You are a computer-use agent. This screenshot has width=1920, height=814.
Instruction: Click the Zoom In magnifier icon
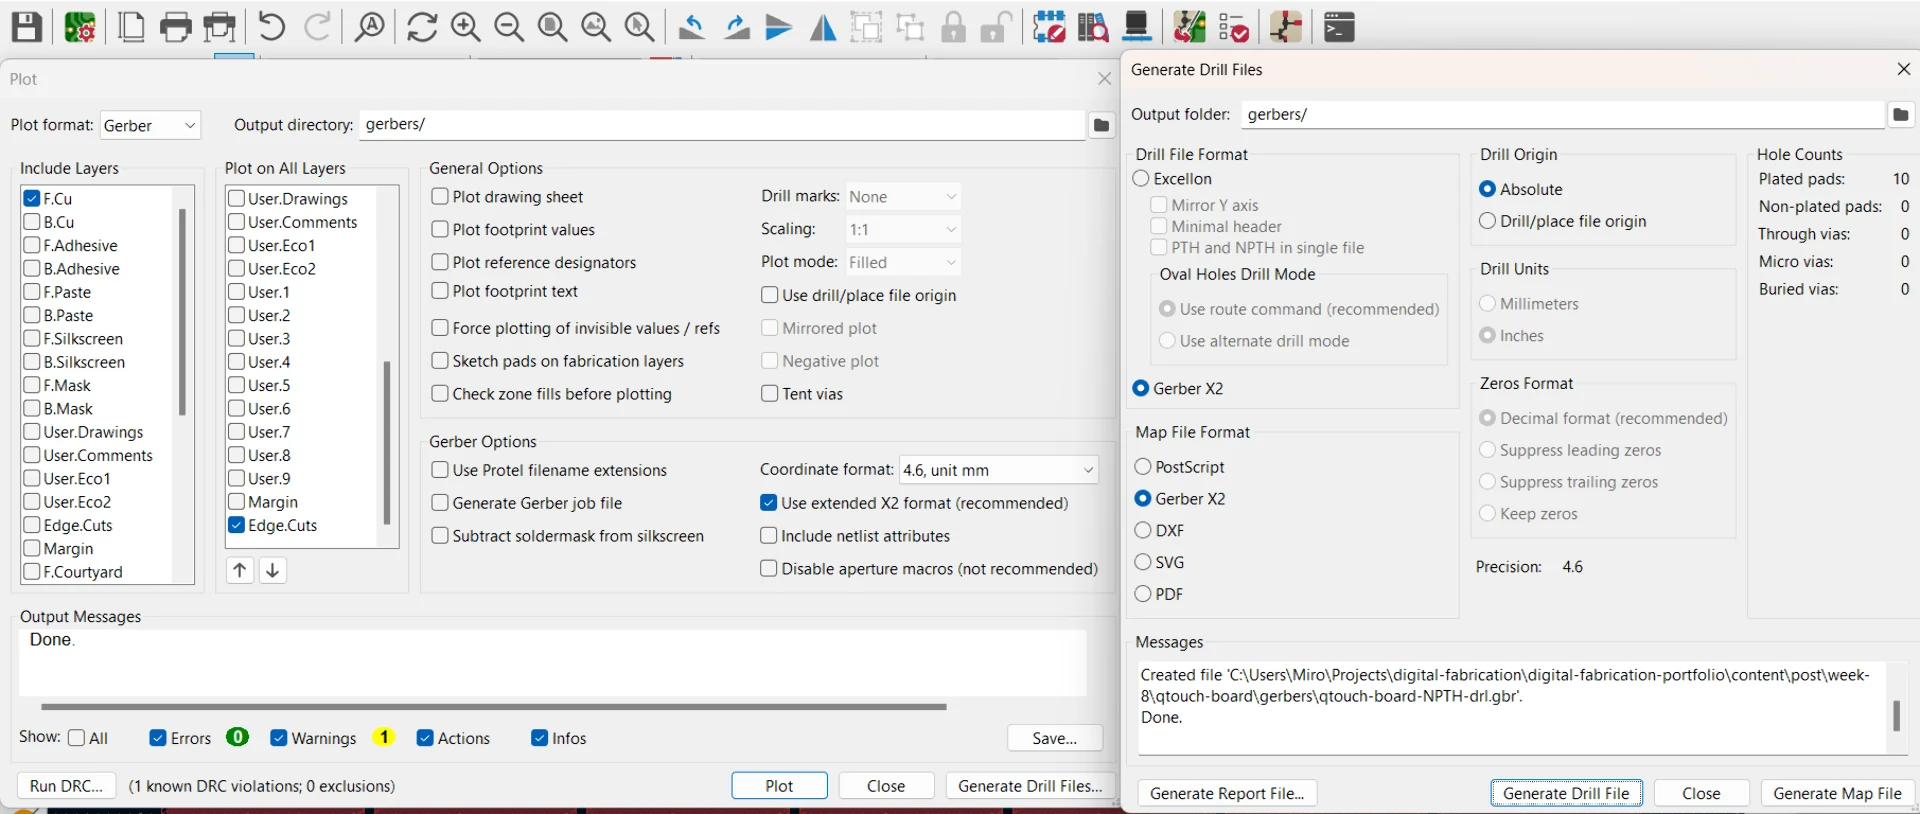tap(465, 27)
